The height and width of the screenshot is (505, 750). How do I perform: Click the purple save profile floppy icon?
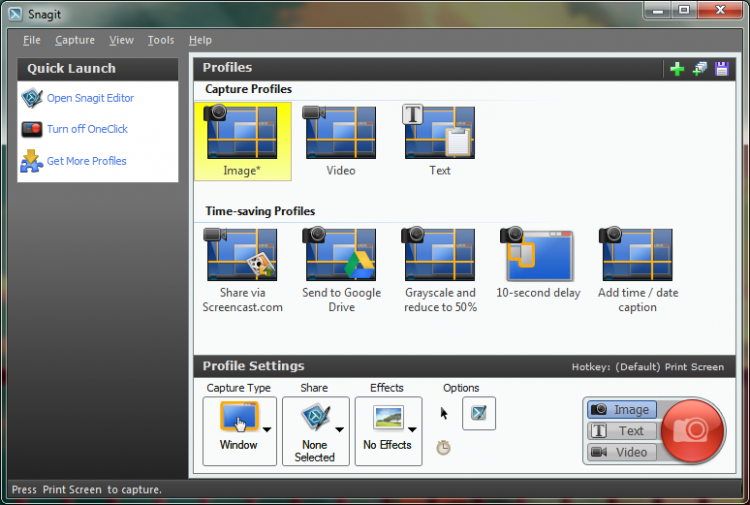coord(721,69)
